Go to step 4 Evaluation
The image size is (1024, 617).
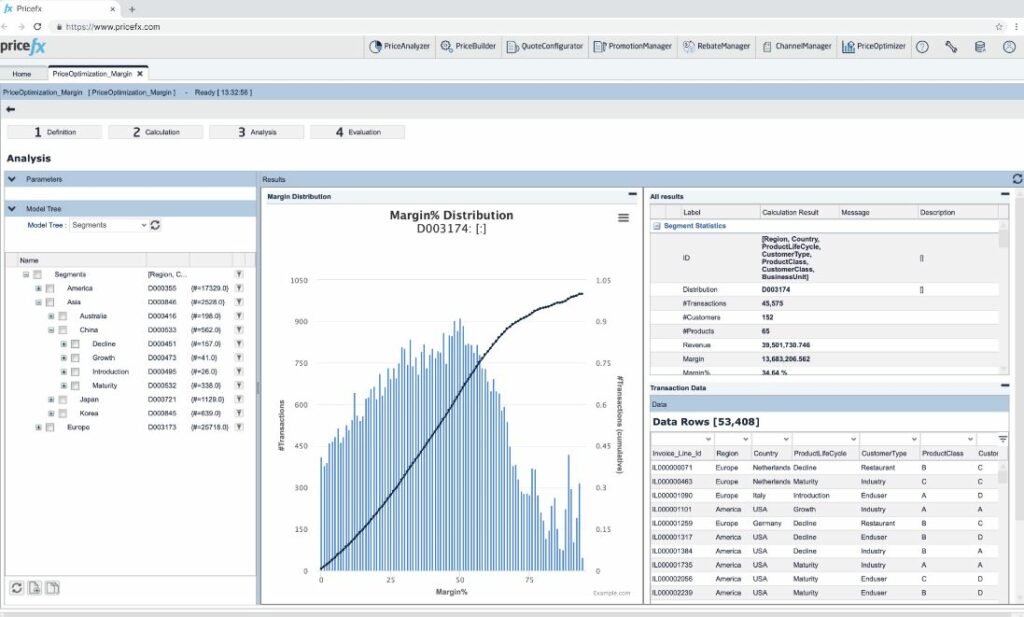[x=357, y=132]
